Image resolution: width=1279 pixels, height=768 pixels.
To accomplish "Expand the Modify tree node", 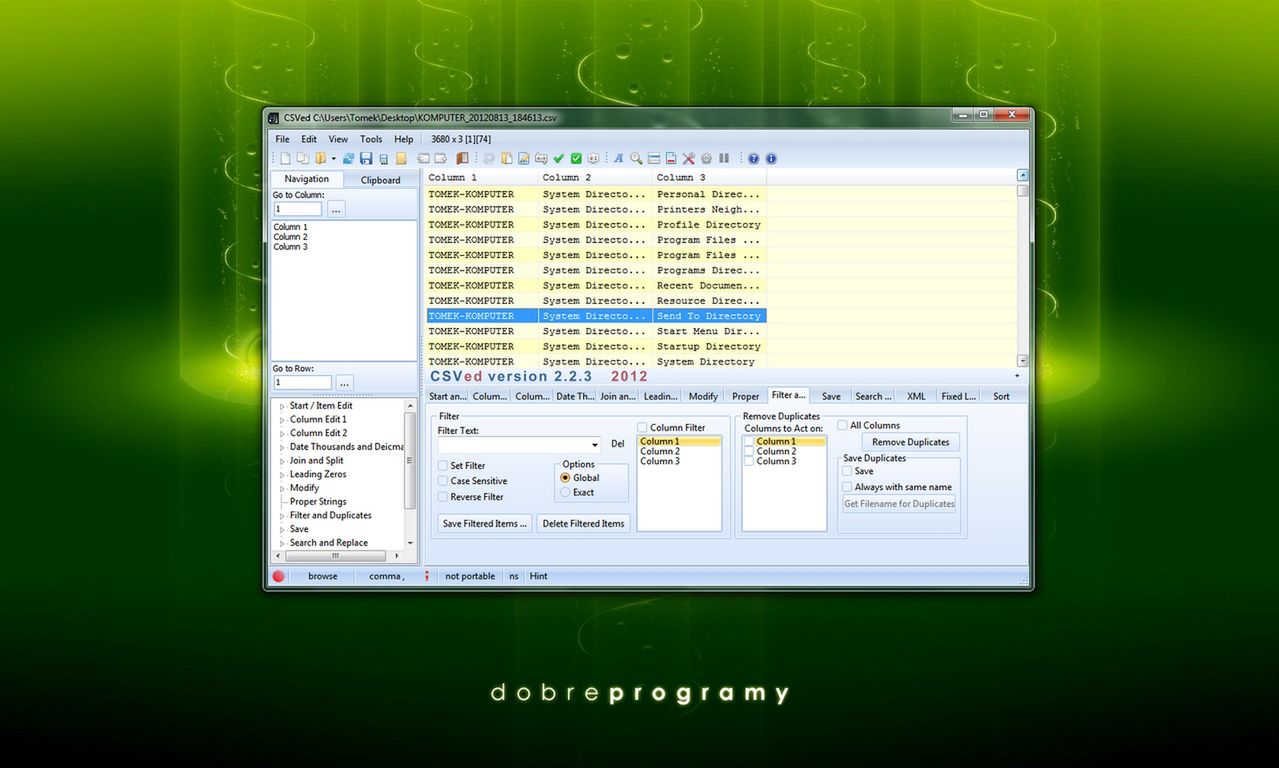I will (282, 488).
